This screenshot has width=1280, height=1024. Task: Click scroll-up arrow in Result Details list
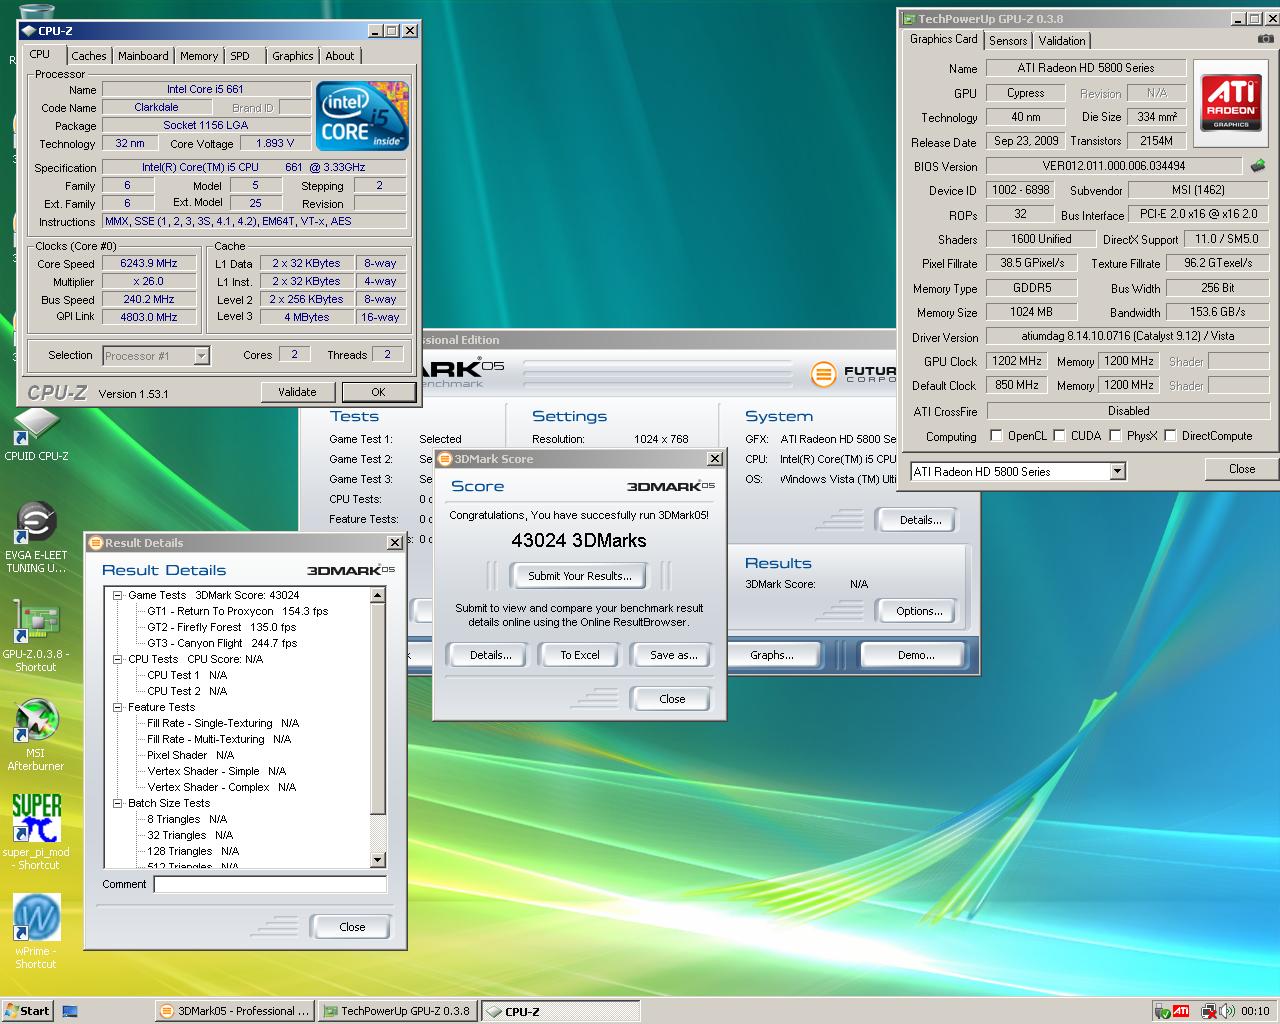pyautogui.click(x=377, y=596)
